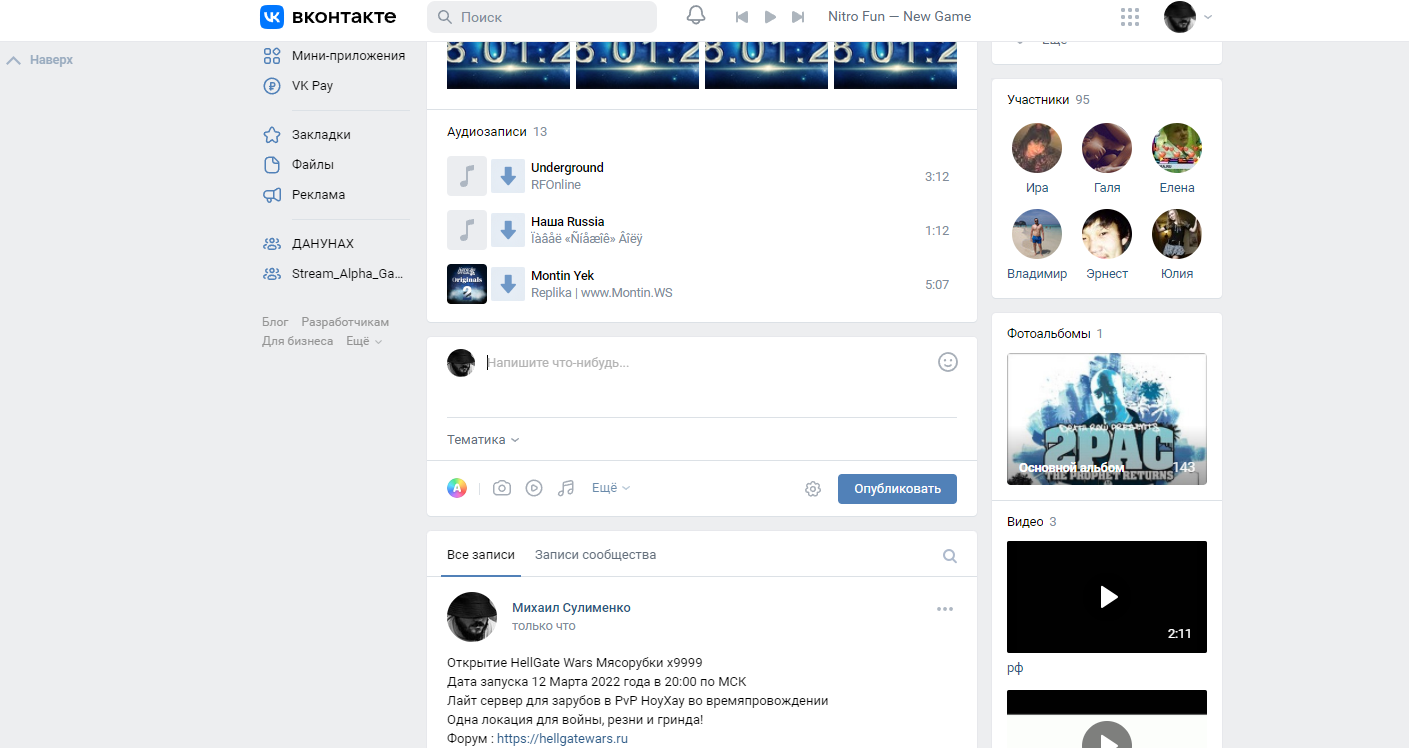Click the VKontakte logo icon
The width and height of the screenshot is (1409, 748).
[271, 17]
